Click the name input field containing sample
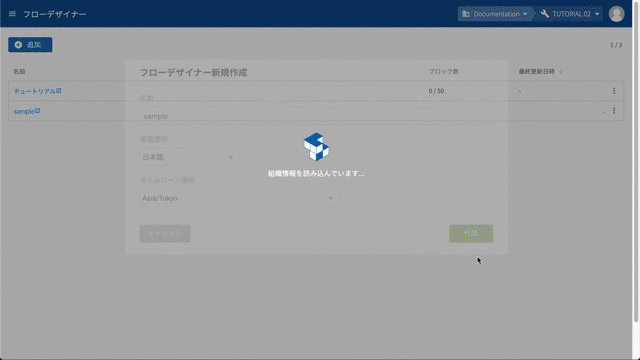 point(316,116)
